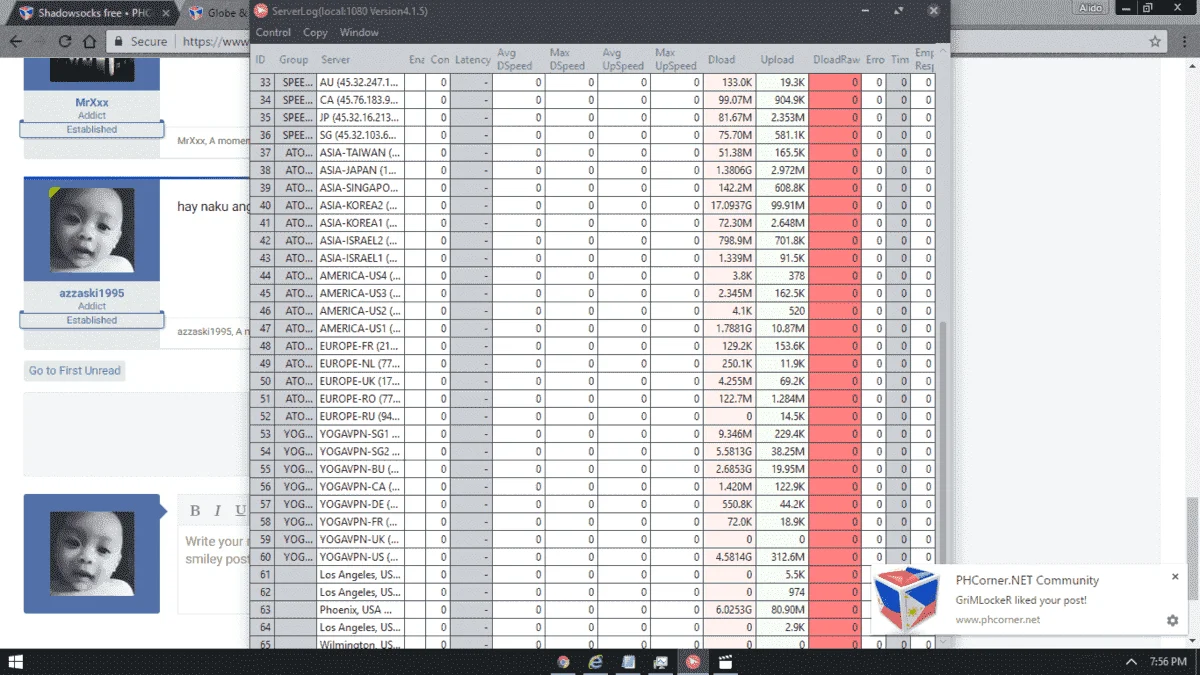1200x675 pixels.
Task: Click the browser back arrow
Action: coord(15,42)
